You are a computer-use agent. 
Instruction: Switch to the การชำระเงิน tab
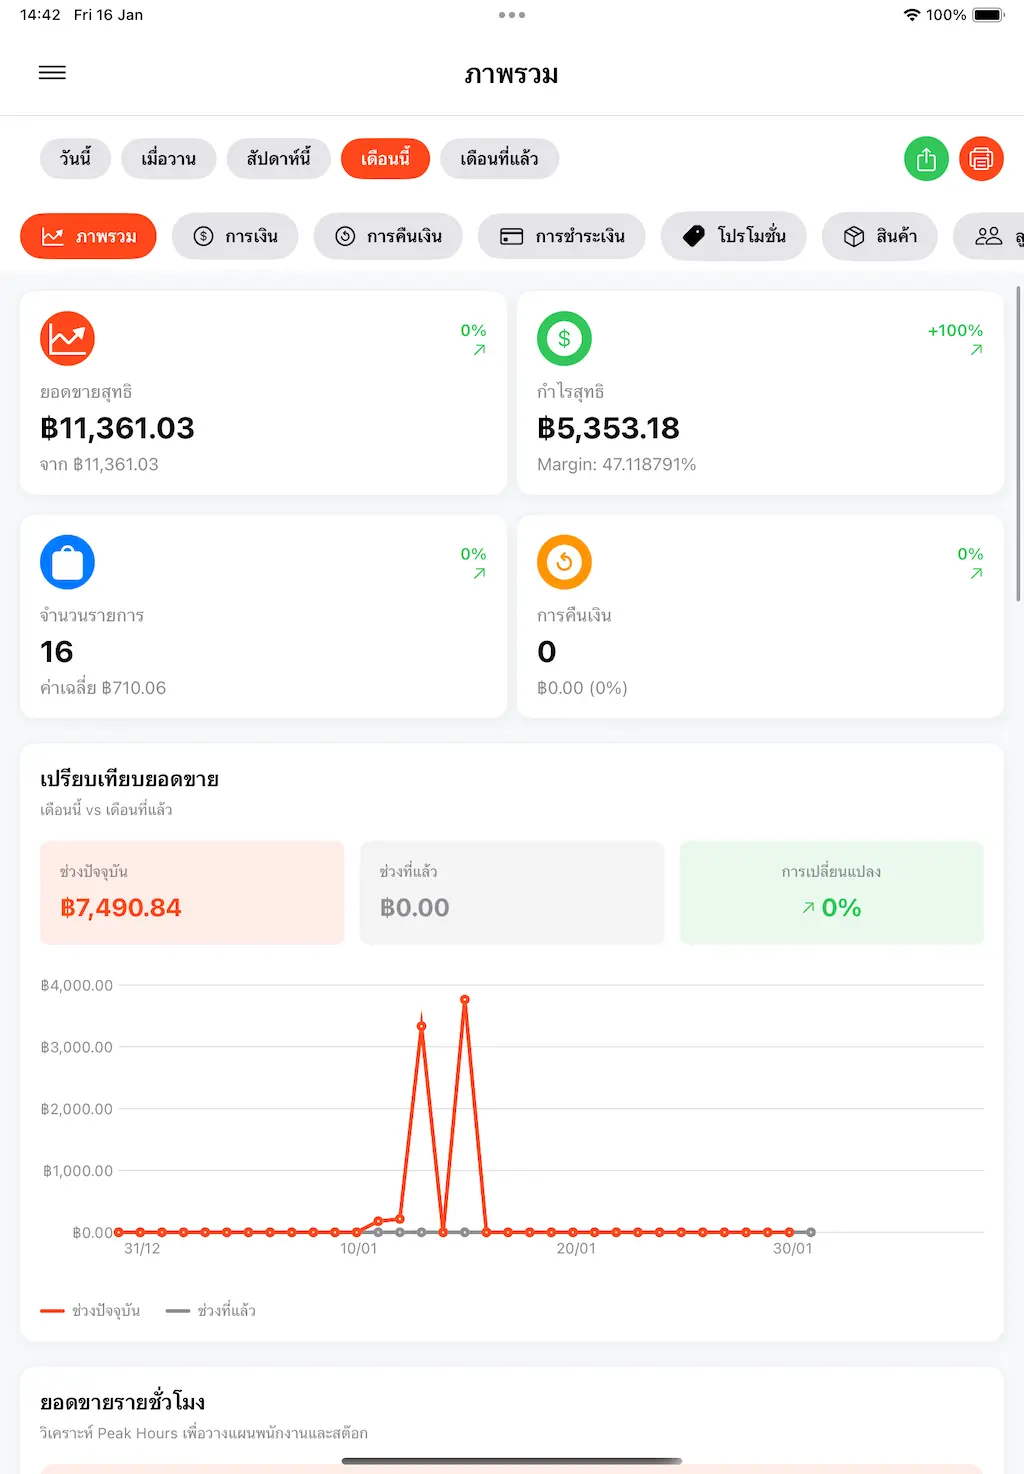point(562,237)
